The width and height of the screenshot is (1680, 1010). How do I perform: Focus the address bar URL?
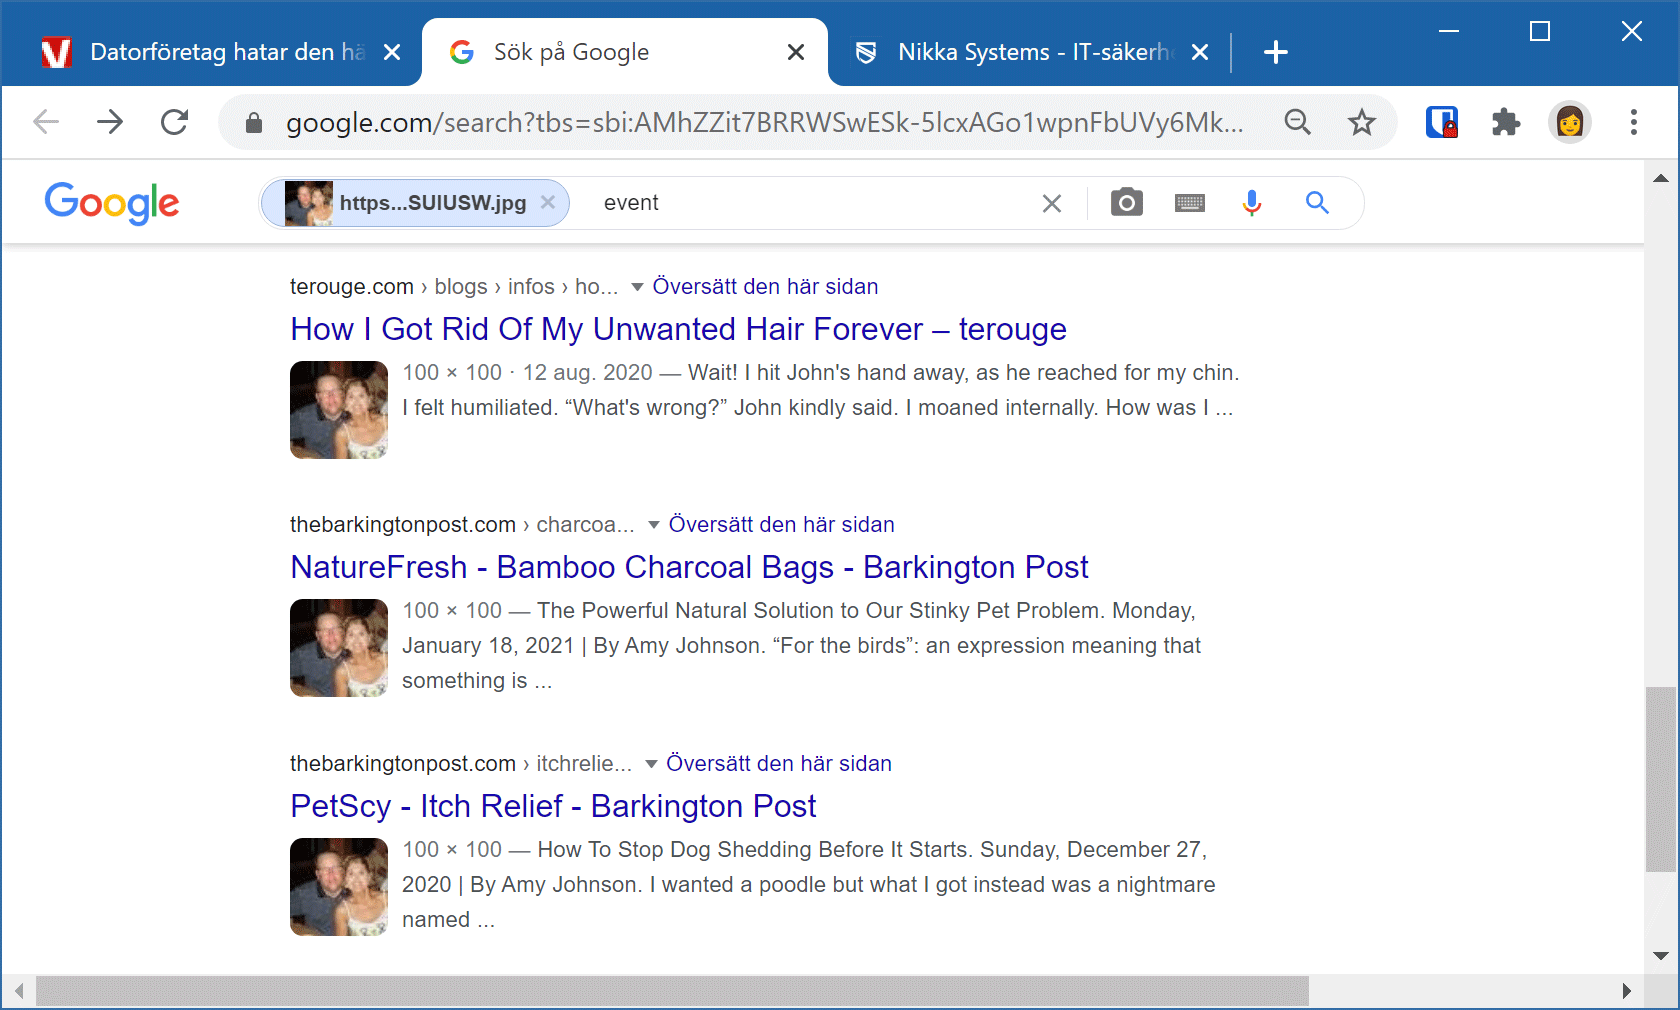pos(764,122)
